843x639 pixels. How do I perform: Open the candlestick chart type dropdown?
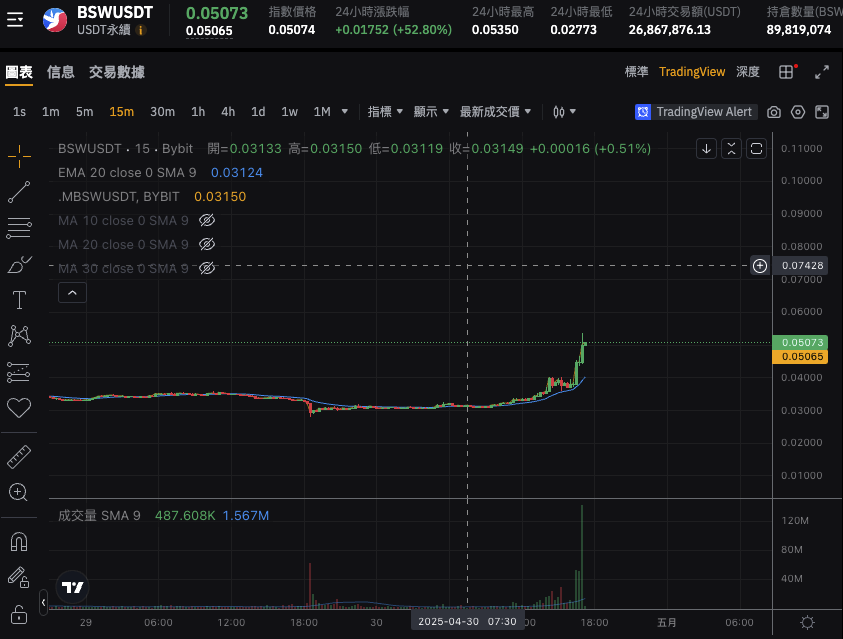pos(565,112)
